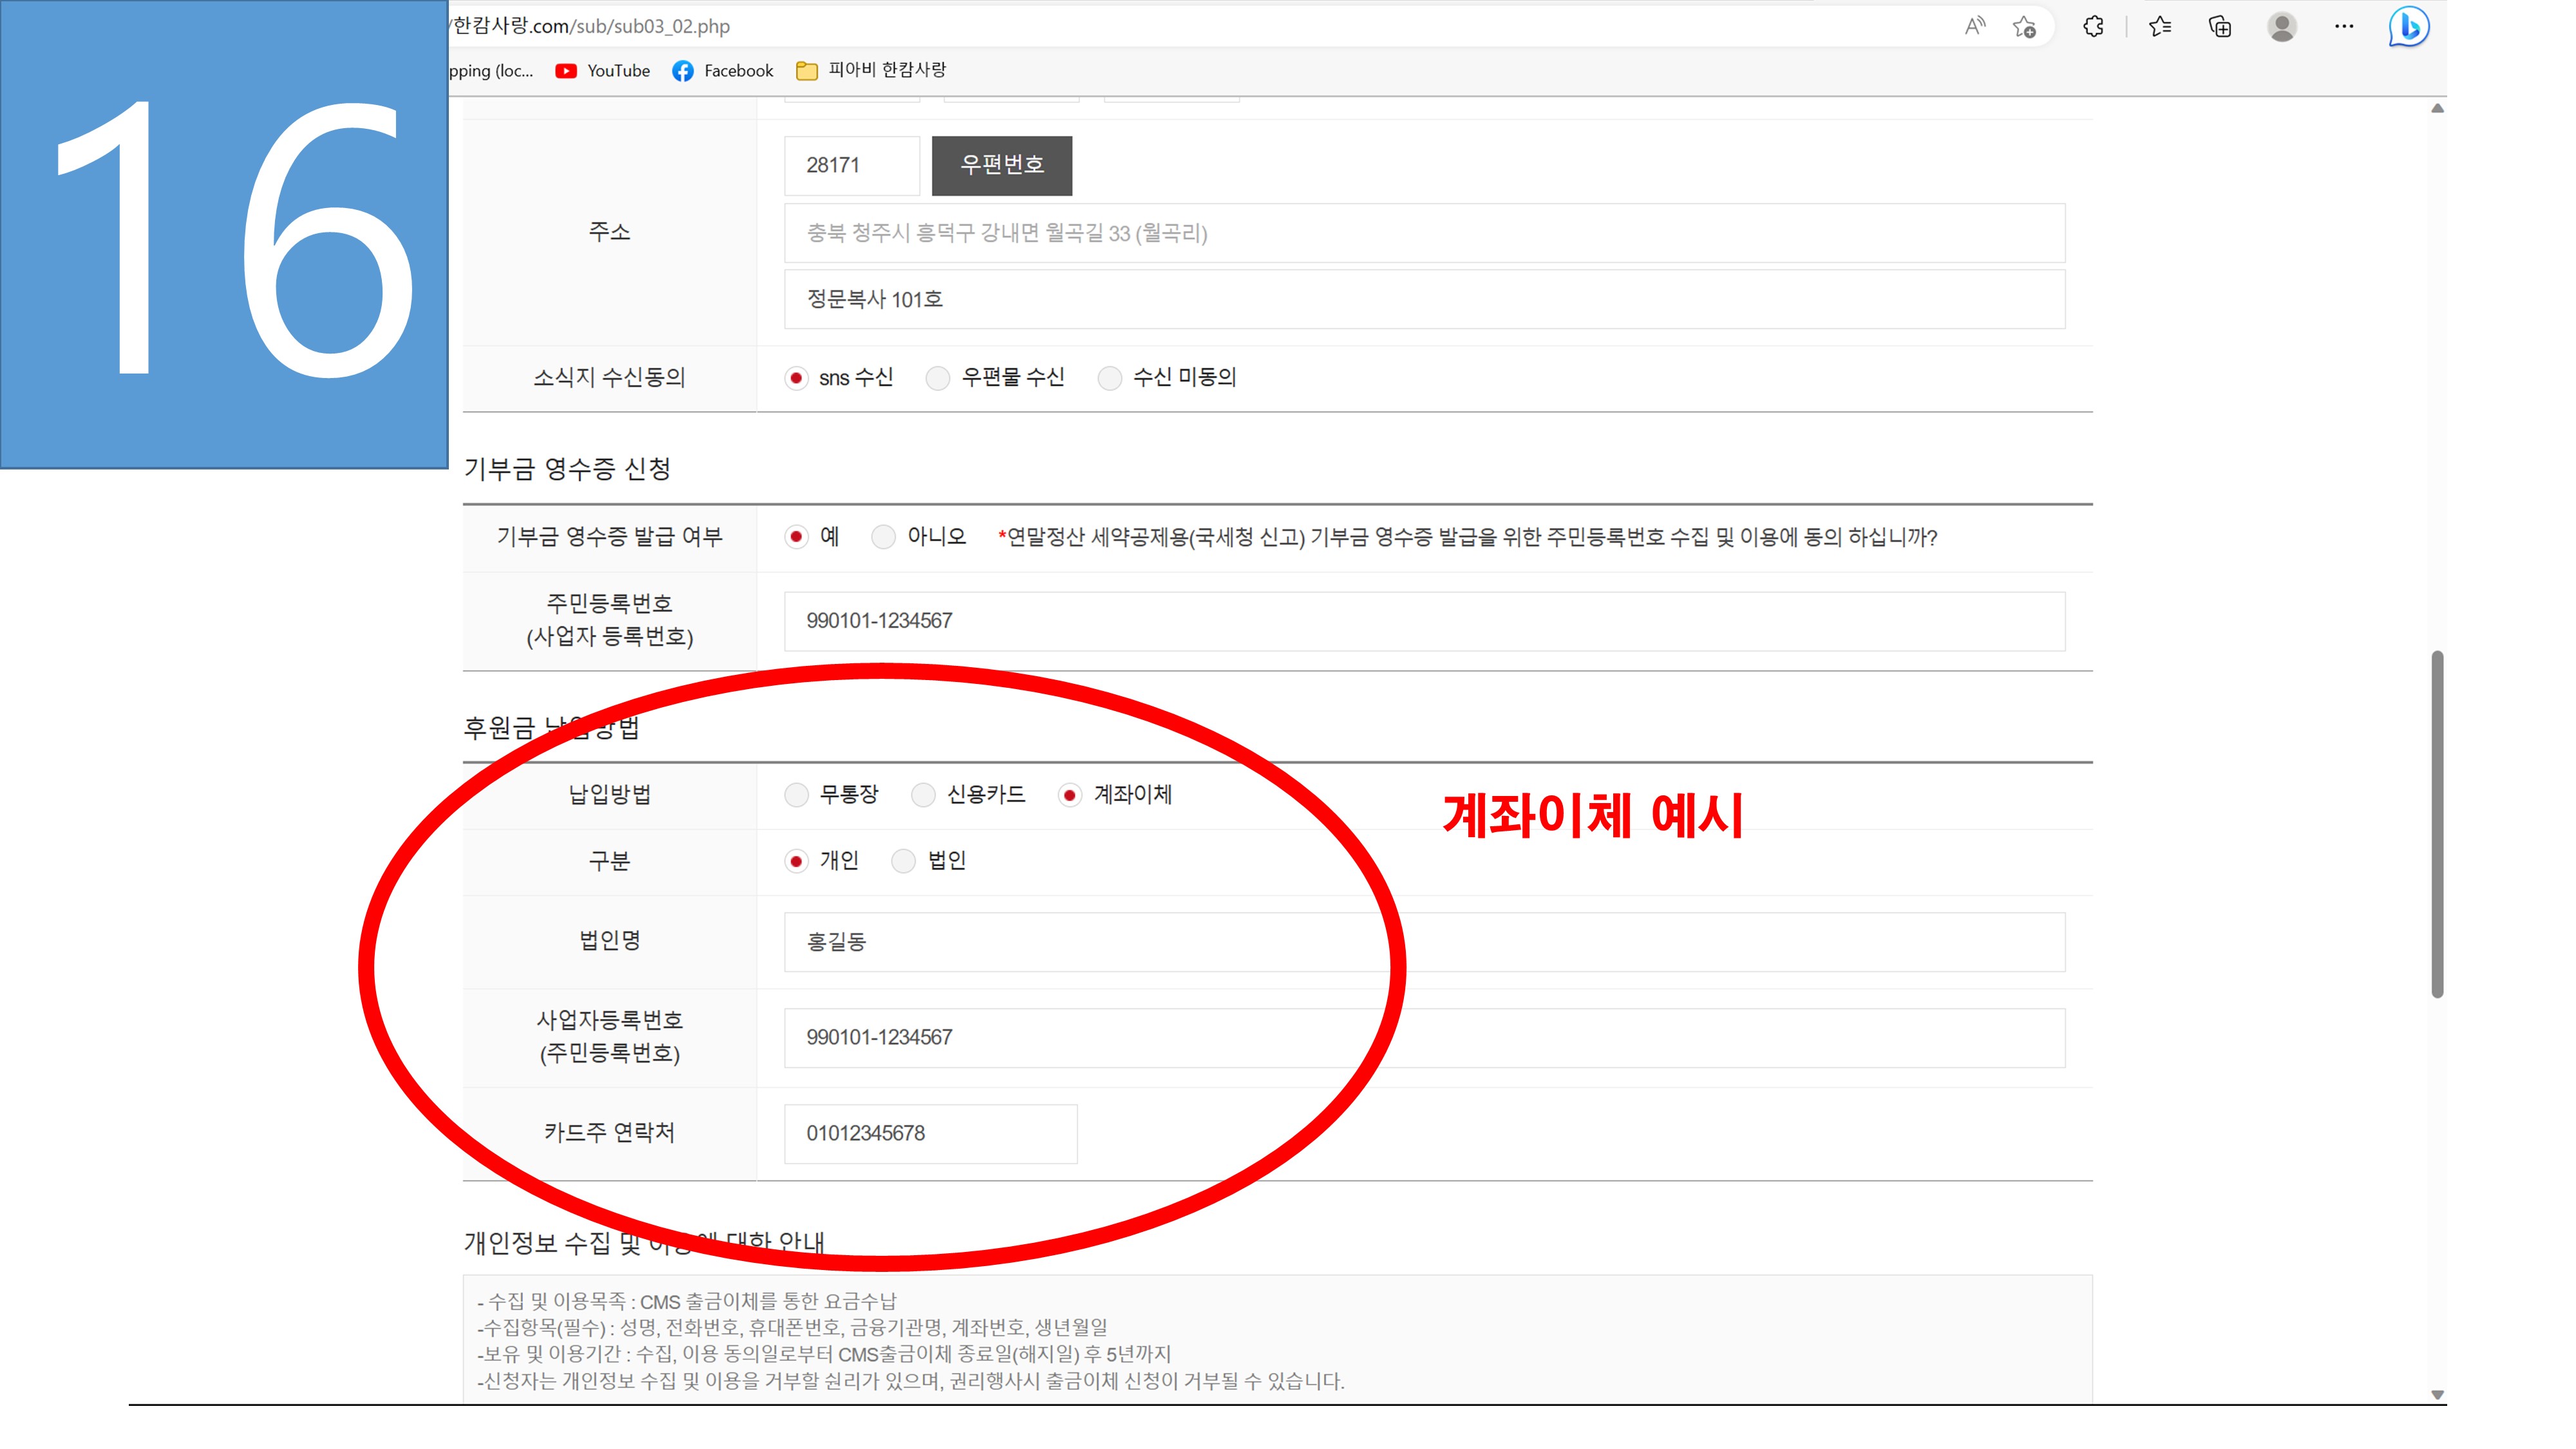This screenshot has width=2576, height=1449.
Task: Click the 우편번호 postal code button
Action: pyautogui.click(x=1001, y=165)
